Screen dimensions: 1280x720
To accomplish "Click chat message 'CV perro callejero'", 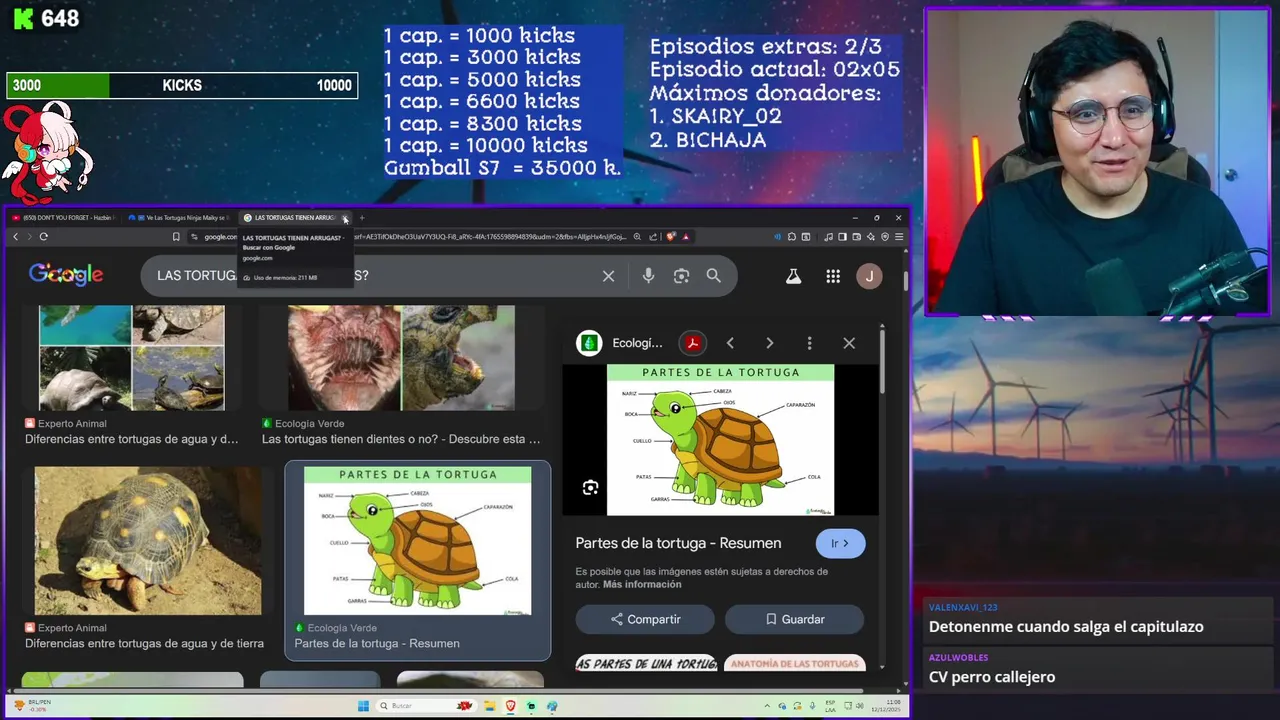I will point(992,677).
